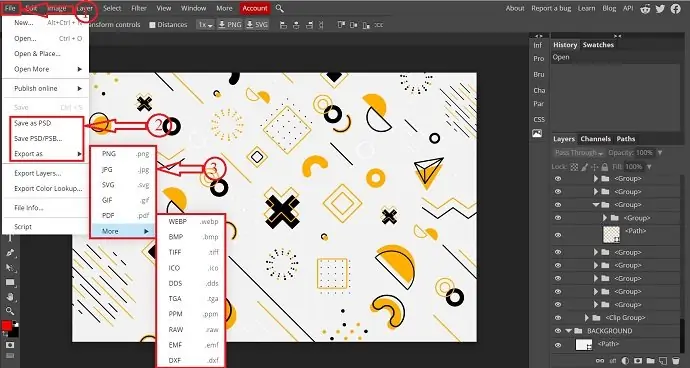This screenshot has width=690, height=368.
Task: Open the image icon side panel
Action: pyautogui.click(x=537, y=133)
